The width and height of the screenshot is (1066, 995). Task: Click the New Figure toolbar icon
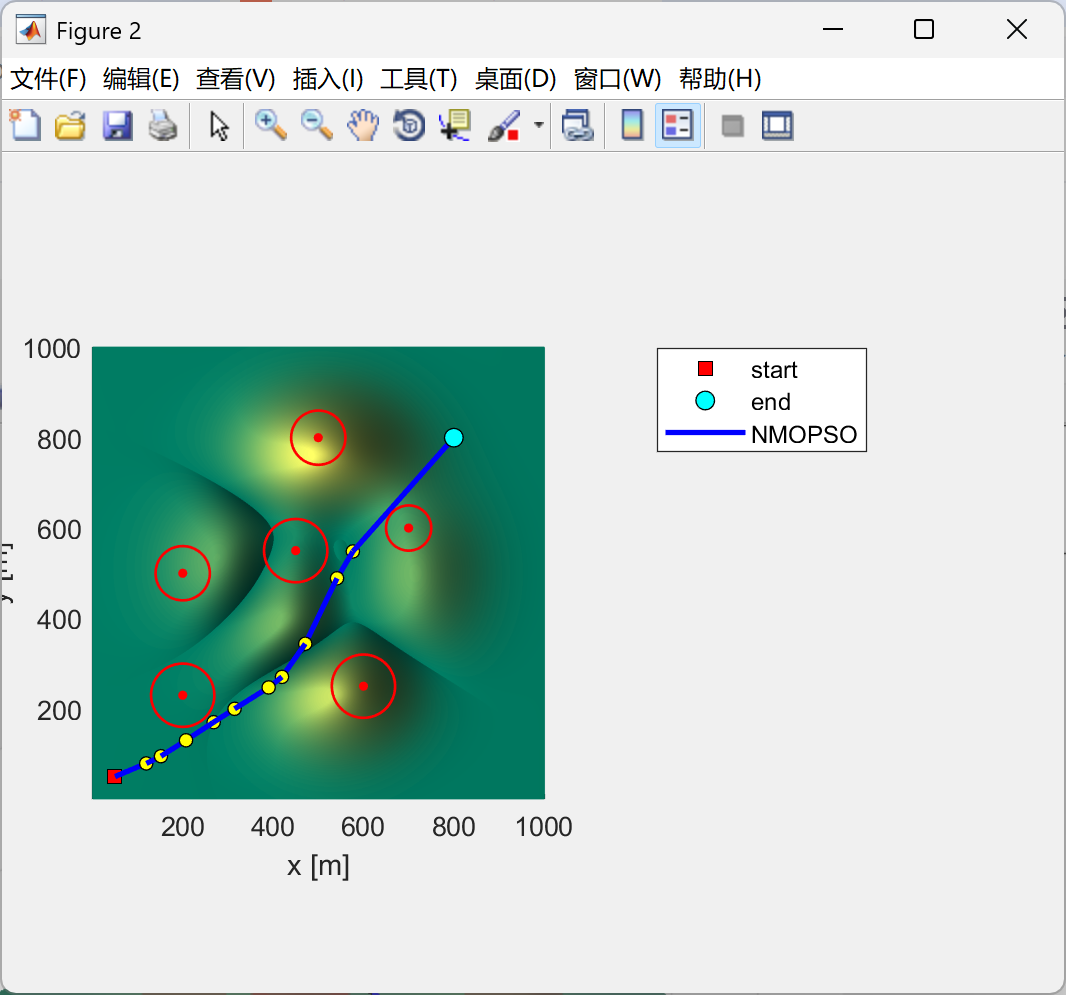tap(25, 126)
